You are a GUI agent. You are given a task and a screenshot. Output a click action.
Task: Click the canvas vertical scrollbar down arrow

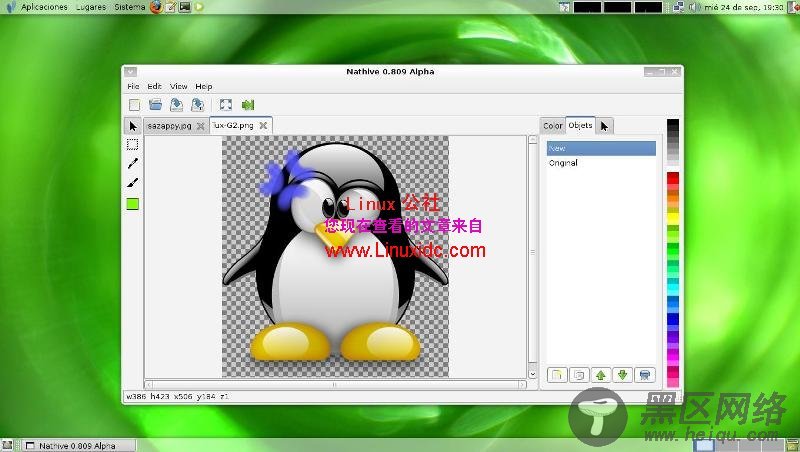(533, 374)
